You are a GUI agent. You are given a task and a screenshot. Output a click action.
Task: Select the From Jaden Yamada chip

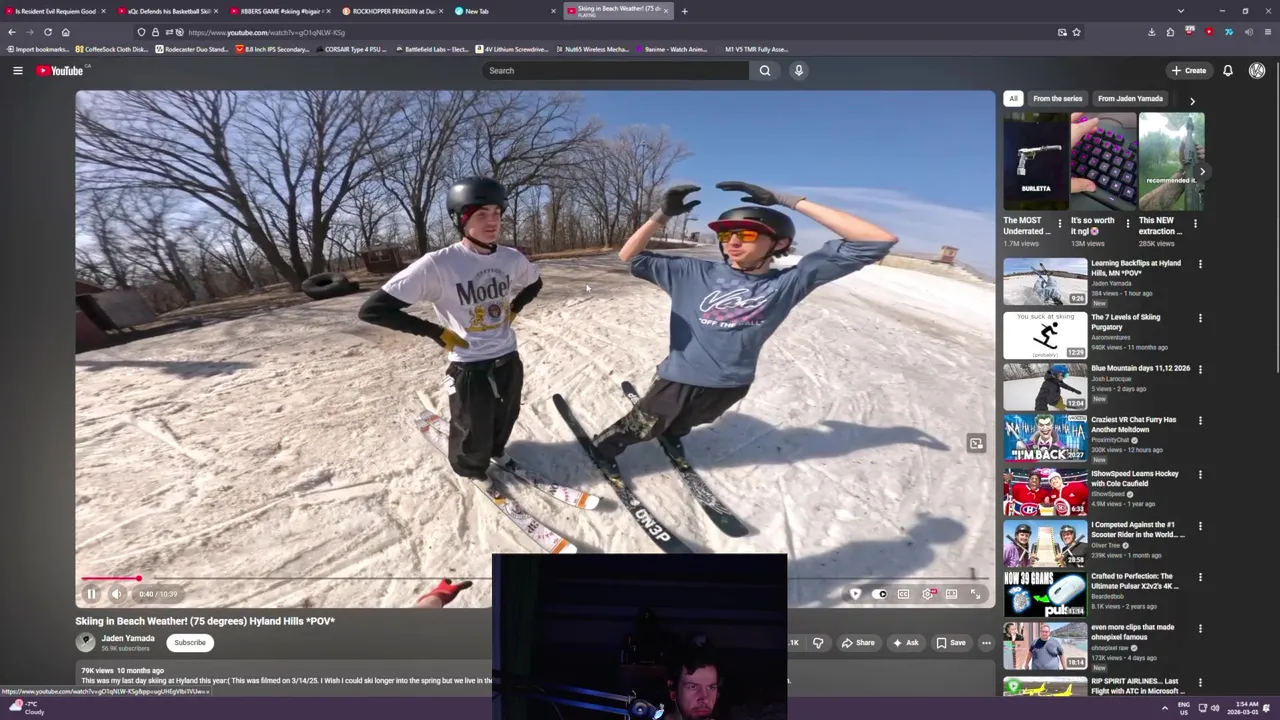pyautogui.click(x=1130, y=99)
